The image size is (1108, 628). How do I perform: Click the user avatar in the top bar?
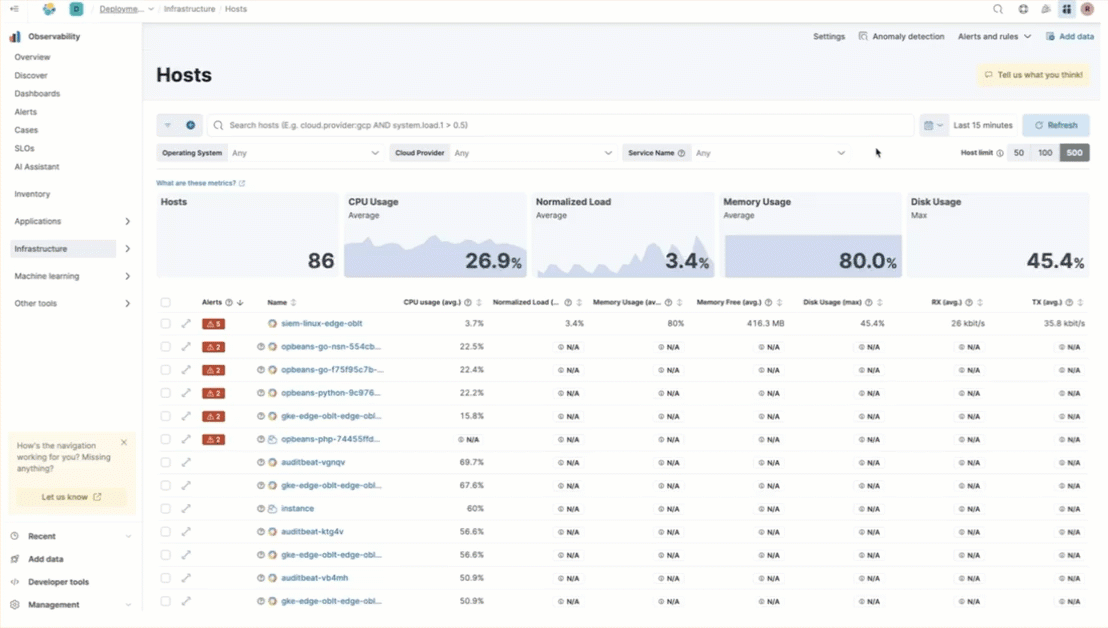tap(1088, 9)
